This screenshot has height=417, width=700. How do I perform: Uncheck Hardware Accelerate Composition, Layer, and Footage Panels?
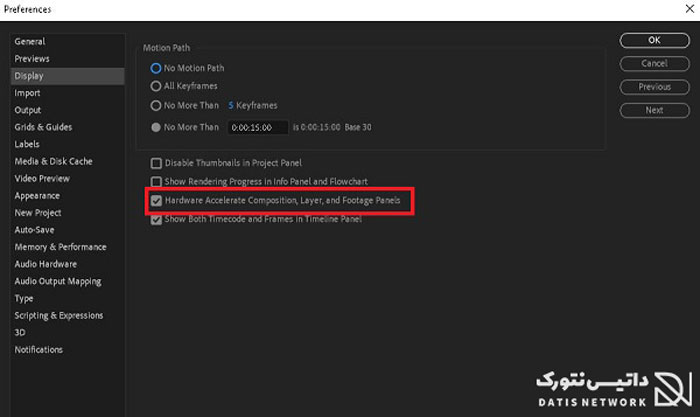coord(155,201)
